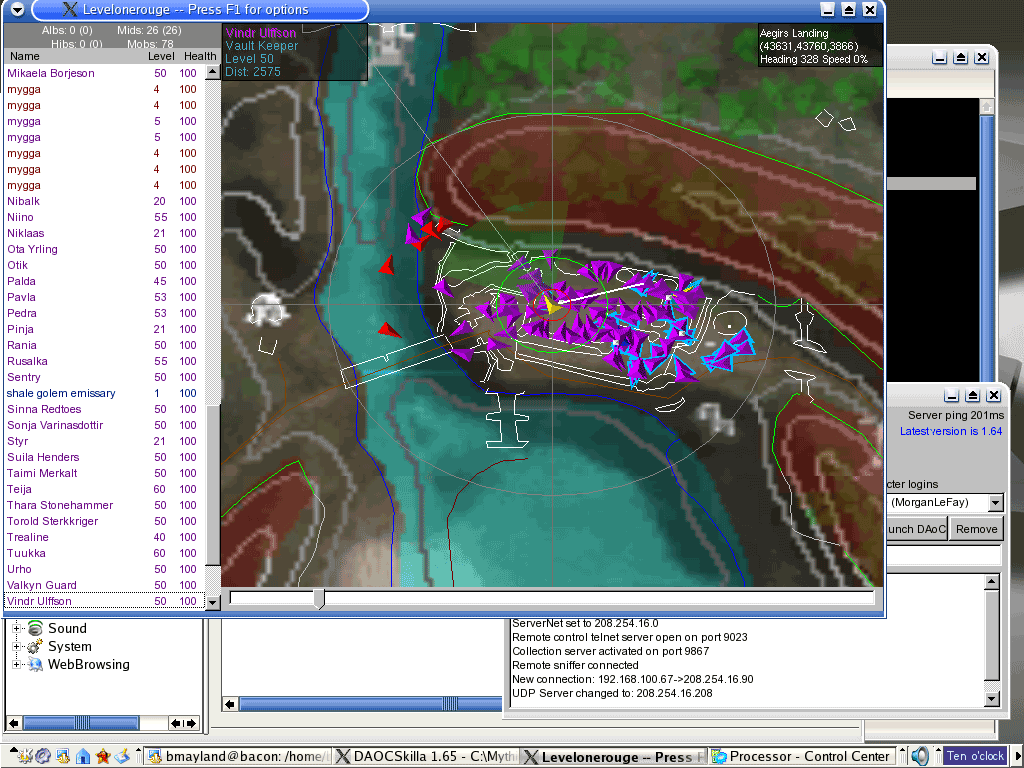Shade the Levelonerouge window with the eject-style button
Screen dimensions: 1024x768
click(848, 10)
